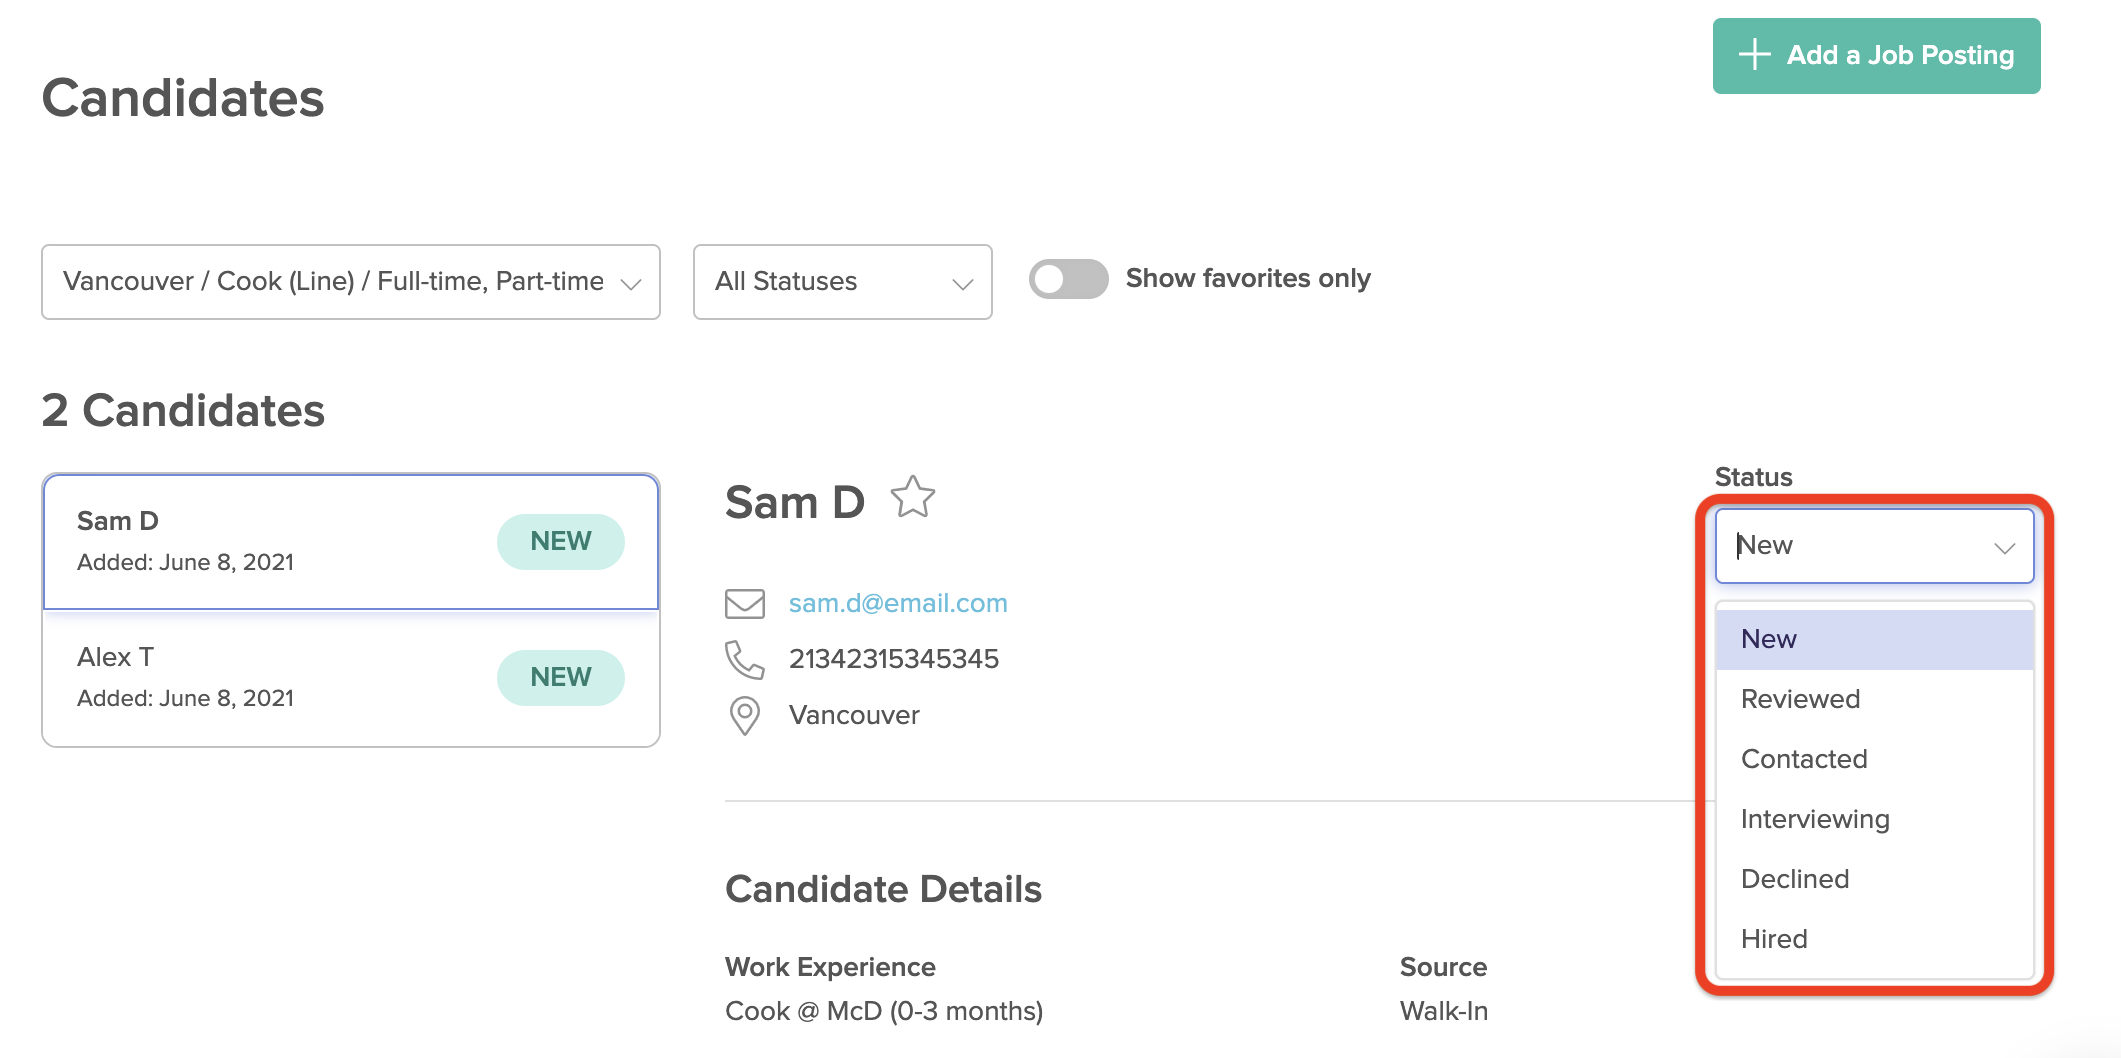Click the email envelope icon
This screenshot has height=1058, width=2121.
[x=745, y=604]
